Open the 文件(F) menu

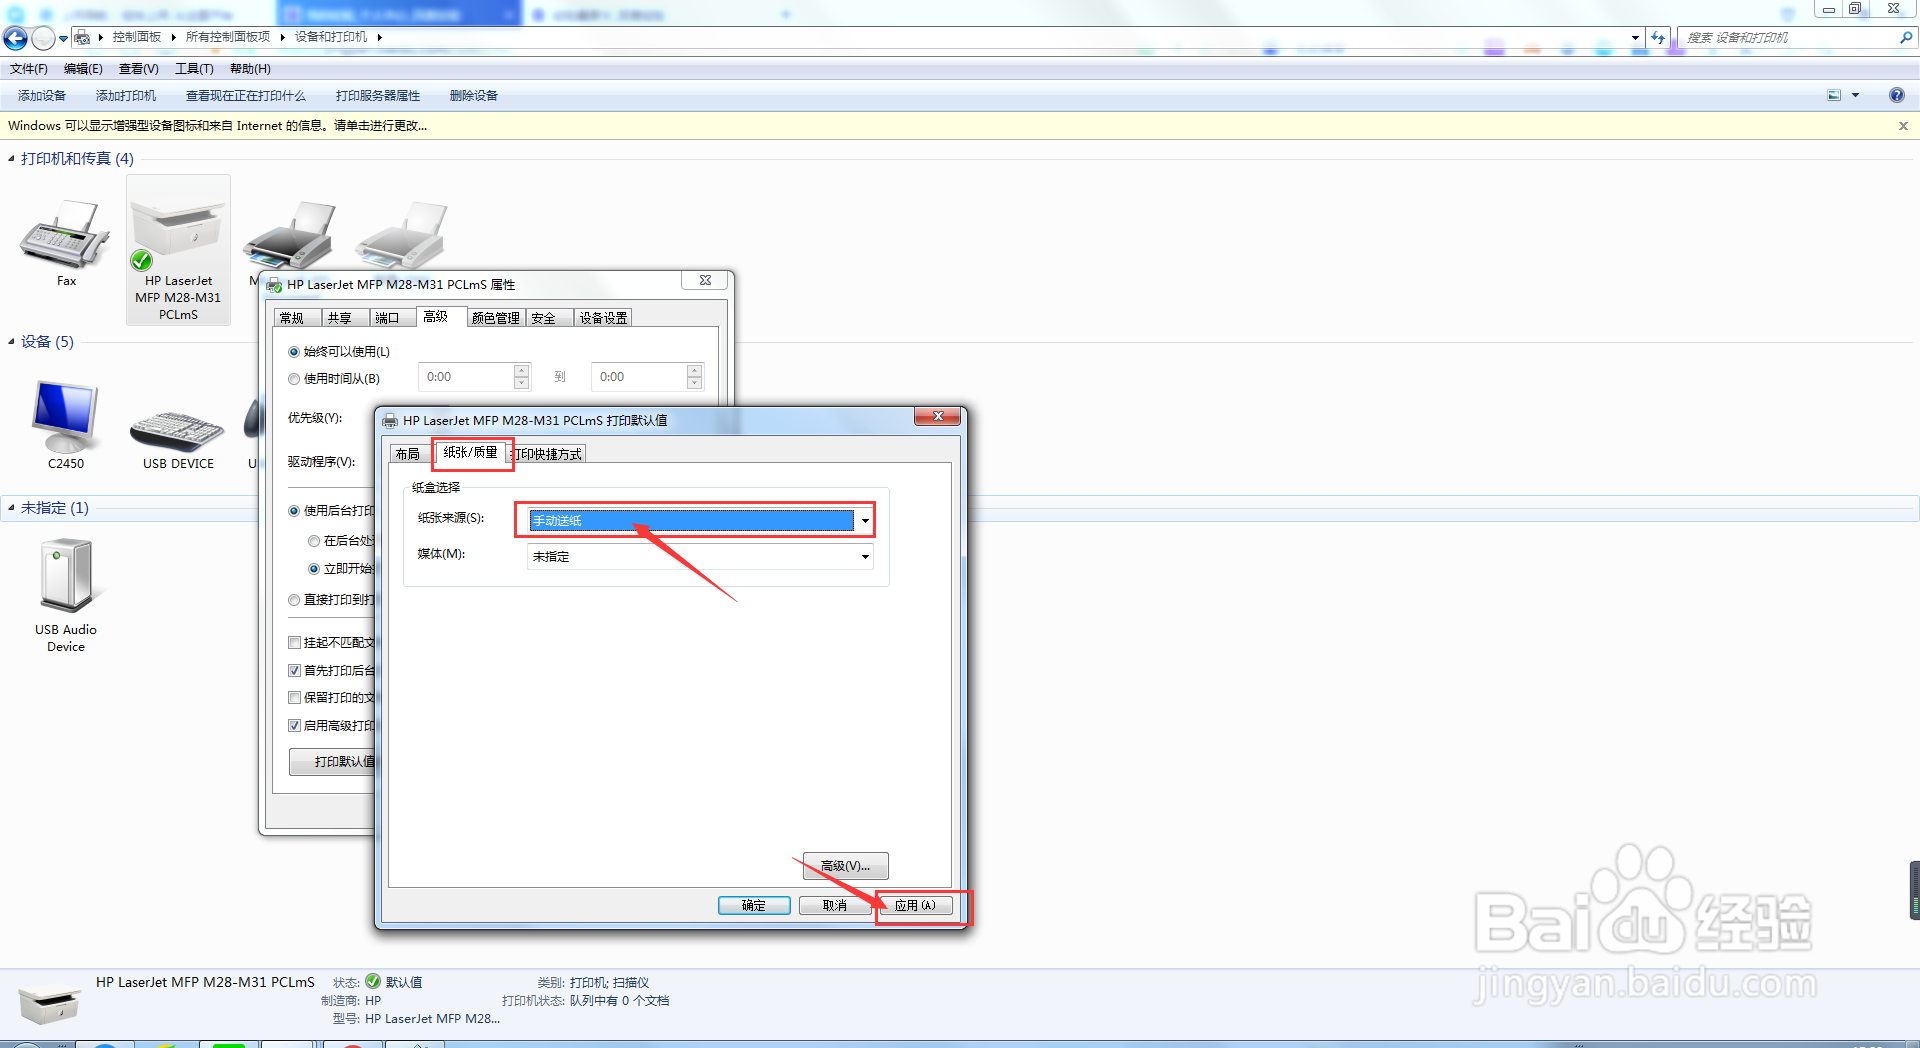29,69
